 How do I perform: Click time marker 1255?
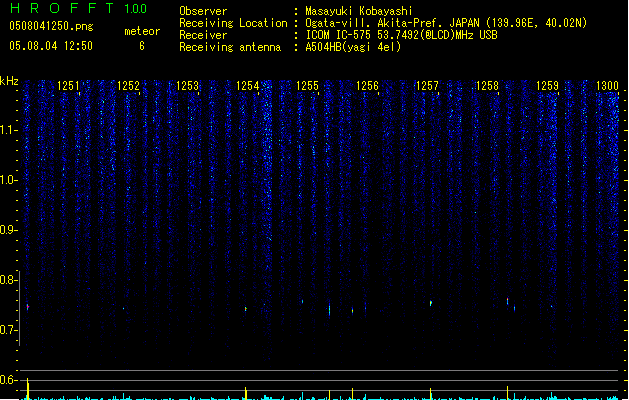pos(307,86)
